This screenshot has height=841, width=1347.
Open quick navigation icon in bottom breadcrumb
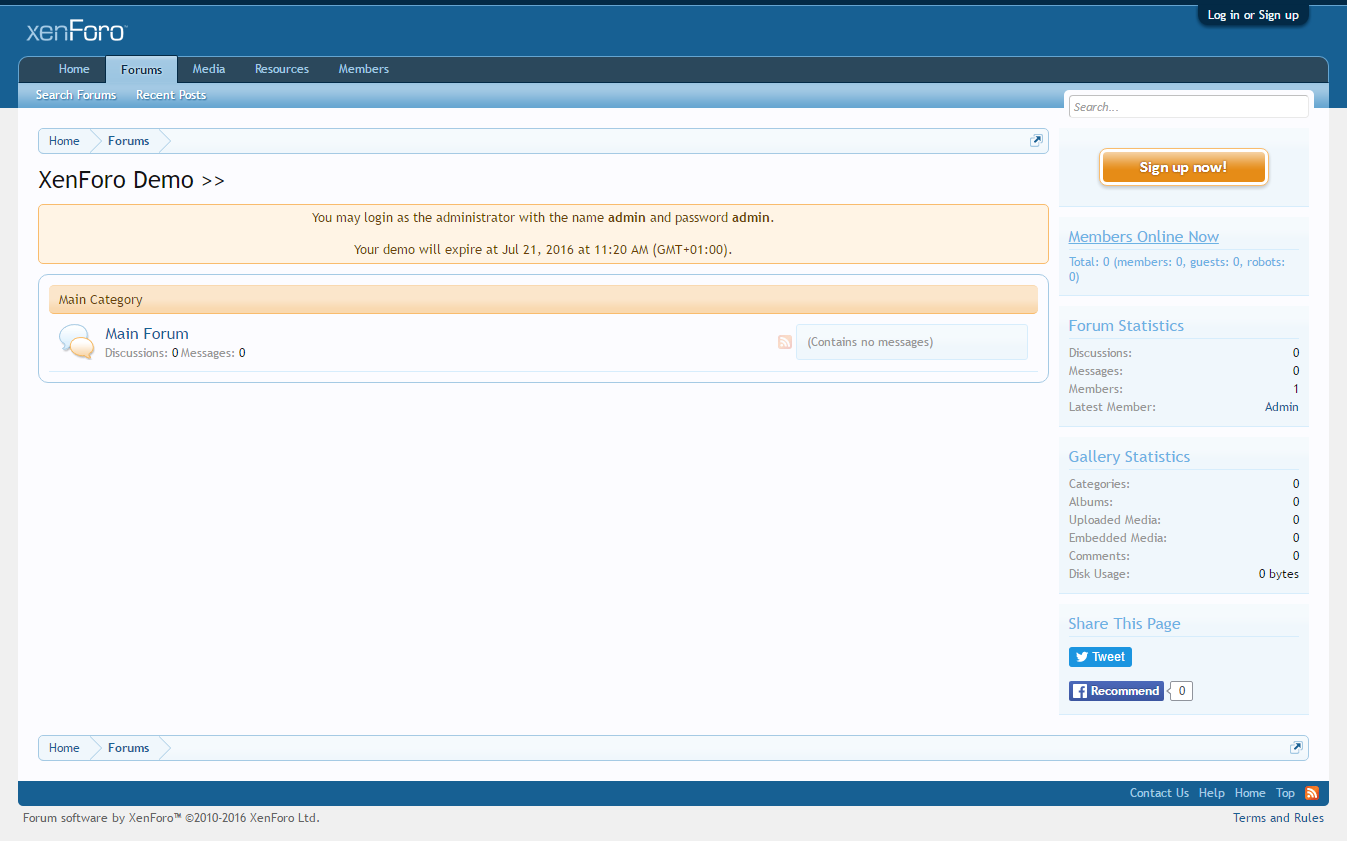(x=1296, y=748)
